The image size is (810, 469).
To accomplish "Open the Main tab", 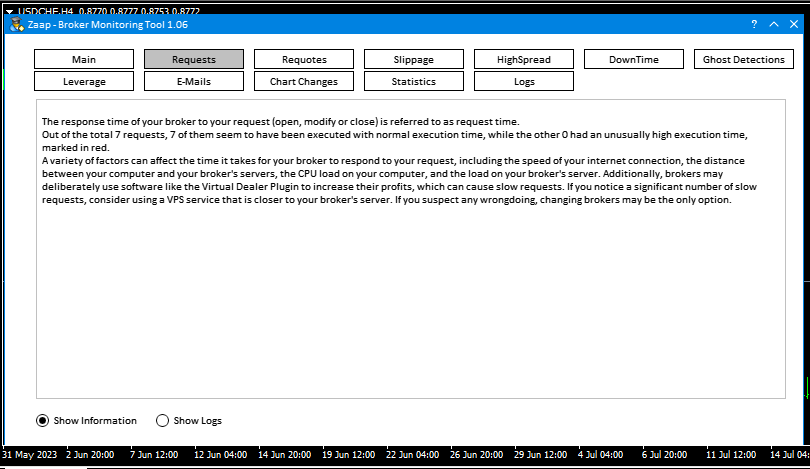I will pos(84,59).
